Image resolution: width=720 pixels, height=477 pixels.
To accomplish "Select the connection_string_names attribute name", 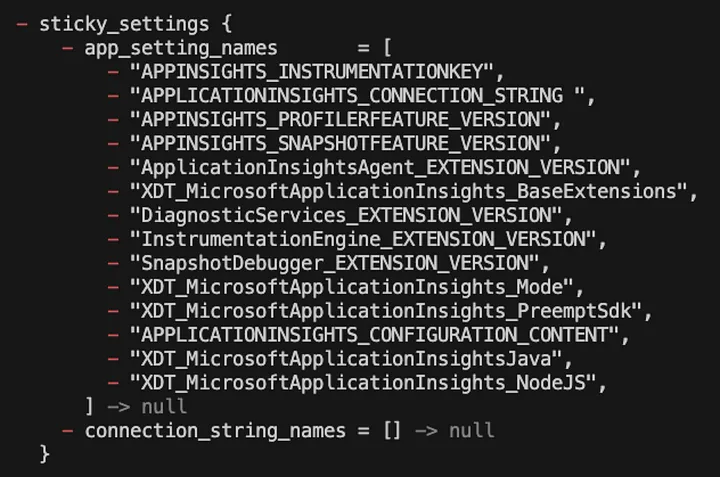I will (215, 431).
